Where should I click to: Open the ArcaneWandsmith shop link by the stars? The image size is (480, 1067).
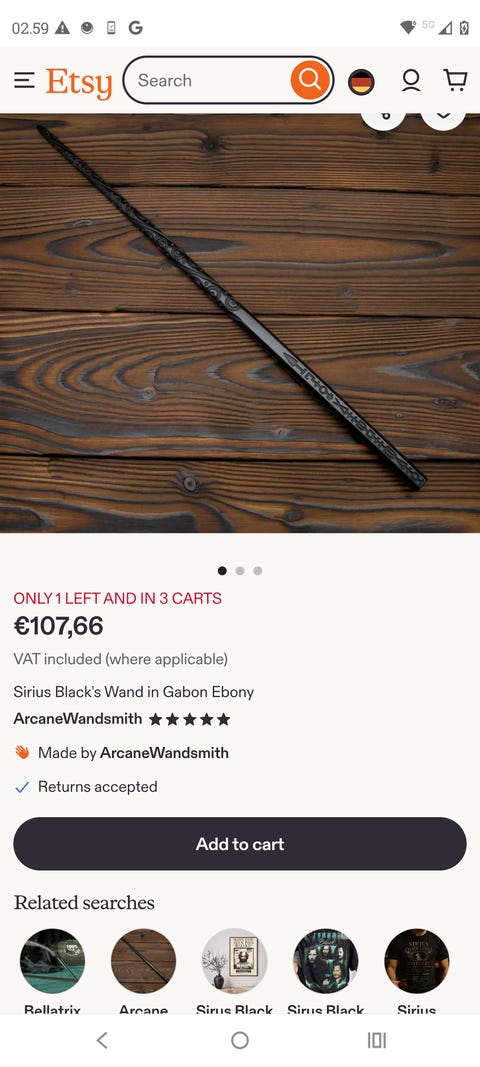(x=78, y=719)
